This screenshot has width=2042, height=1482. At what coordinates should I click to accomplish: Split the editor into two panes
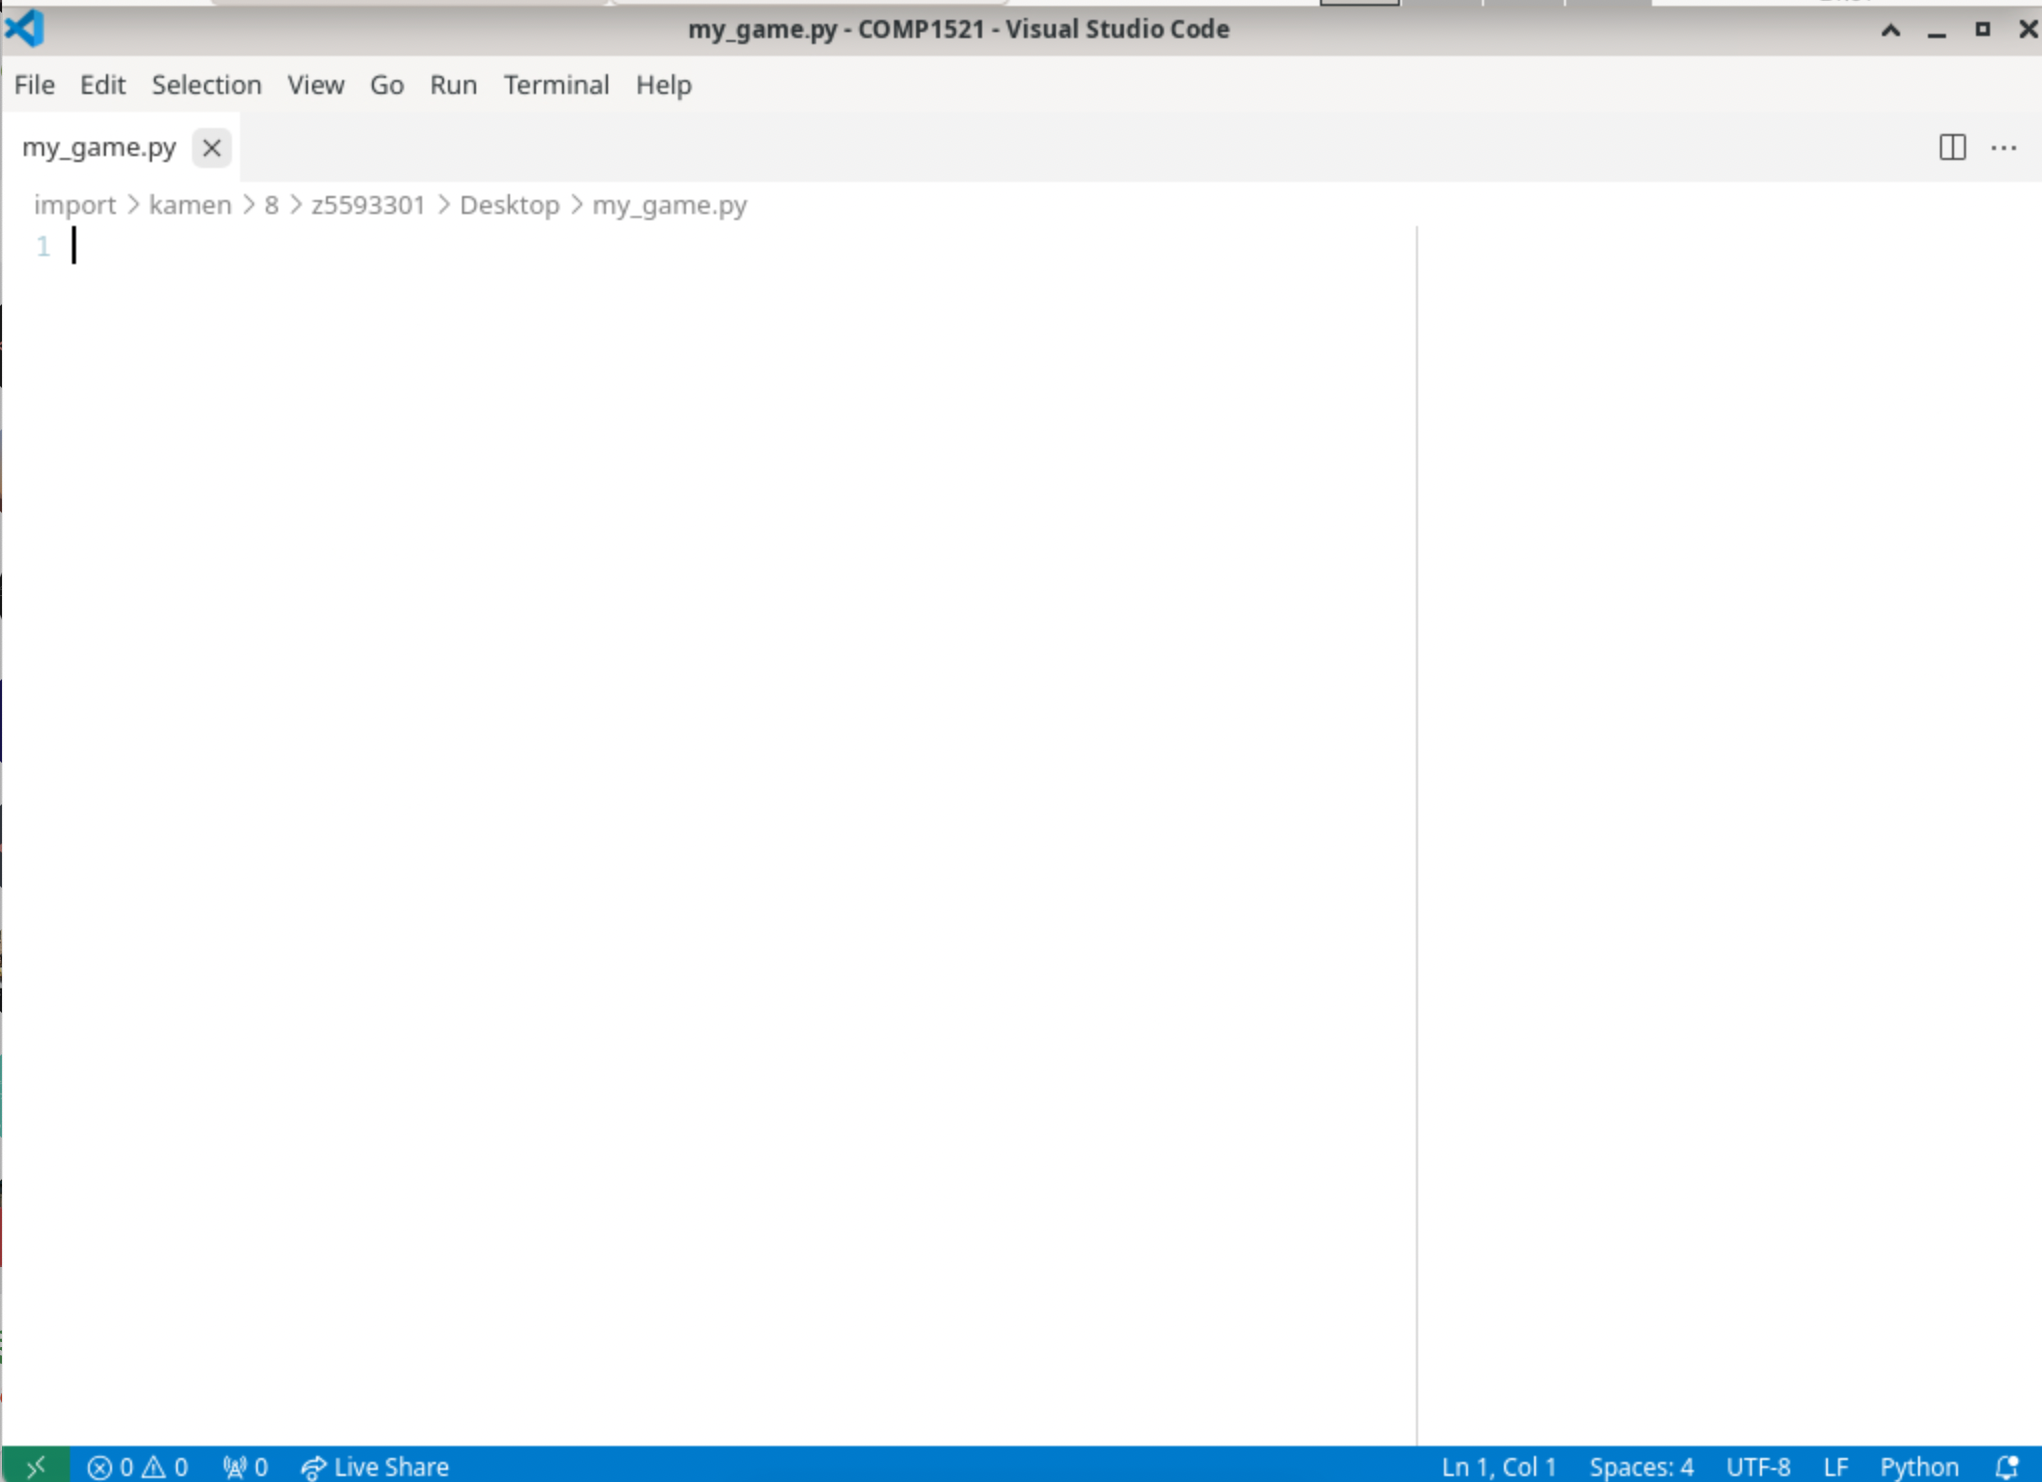click(x=1952, y=147)
